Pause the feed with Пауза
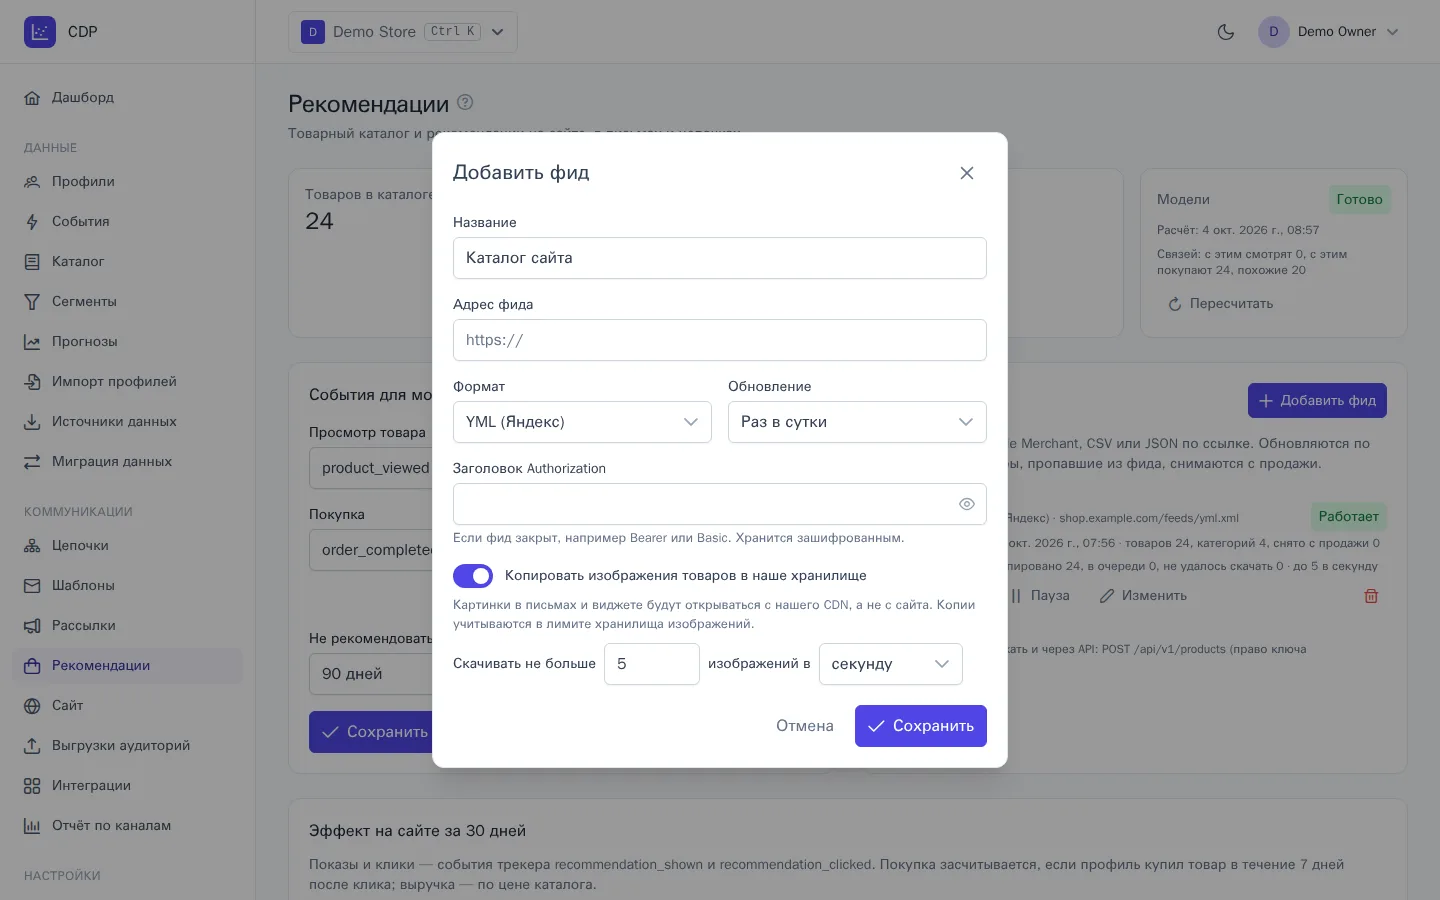The width and height of the screenshot is (1440, 900). pyautogui.click(x=1040, y=596)
